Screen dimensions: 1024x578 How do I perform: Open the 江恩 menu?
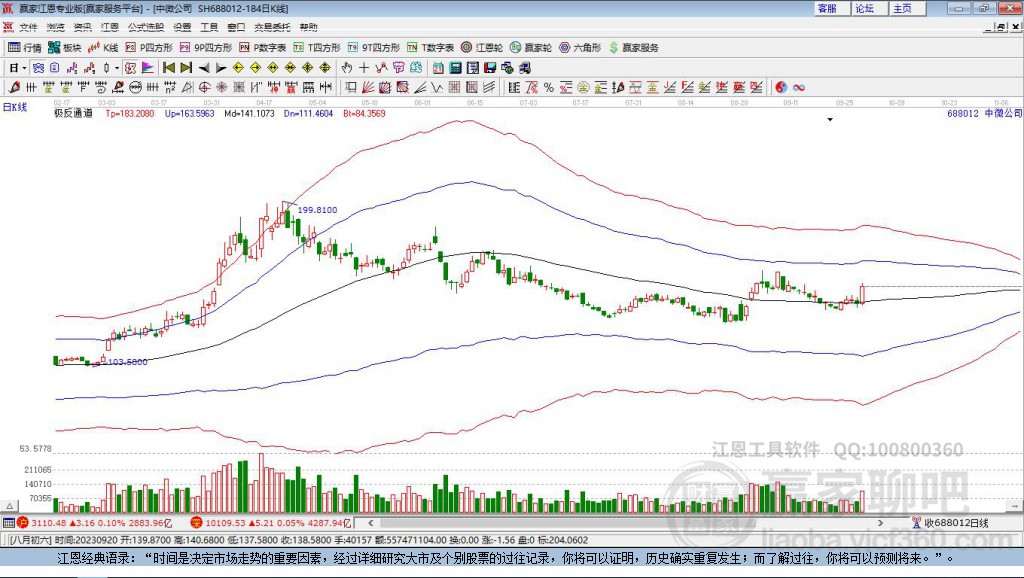(x=110, y=27)
